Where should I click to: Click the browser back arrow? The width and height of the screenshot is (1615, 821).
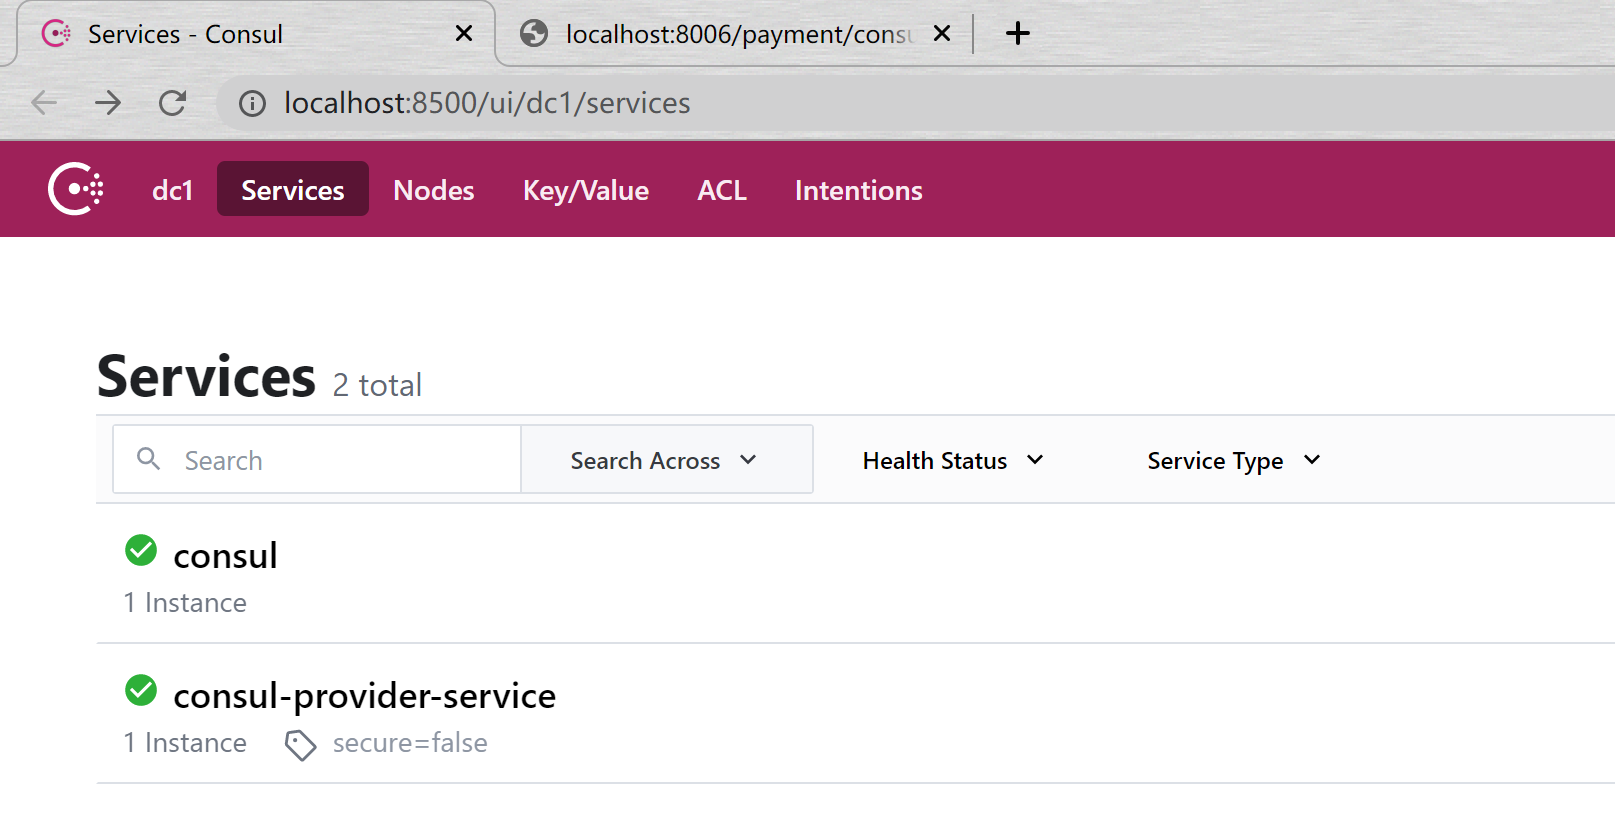click(x=44, y=103)
